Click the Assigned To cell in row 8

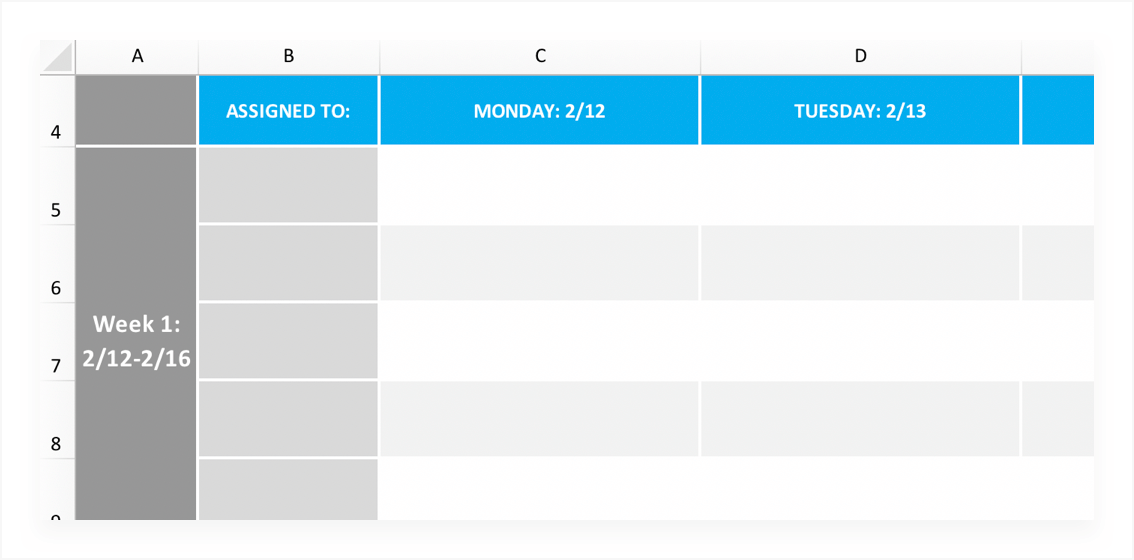click(x=288, y=419)
